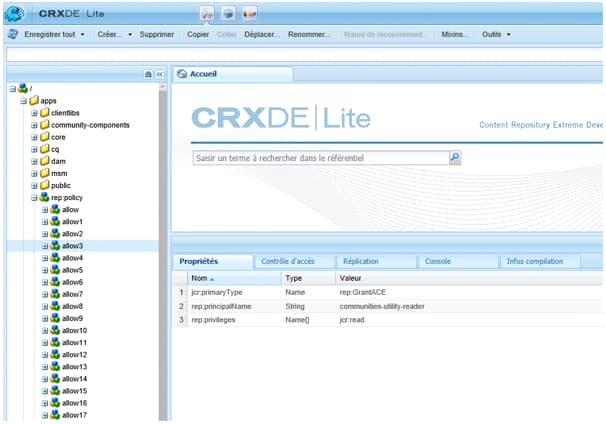Expand the allow9 node
The height and width of the screenshot is (424, 606).
pyautogui.click(x=45, y=319)
